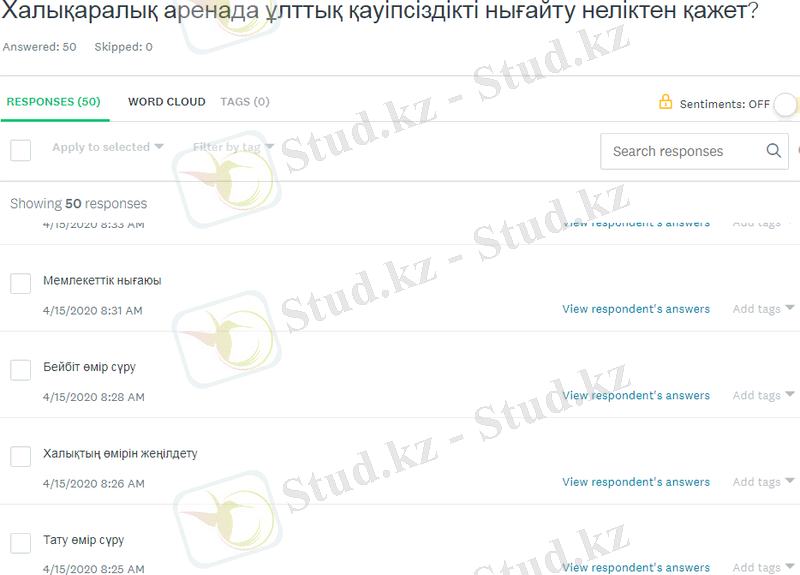Viewport: 800px width, 575px height.
Task: Click the 'Халықтың өмірін жеңілдету' response text
Action: [x=120, y=454]
